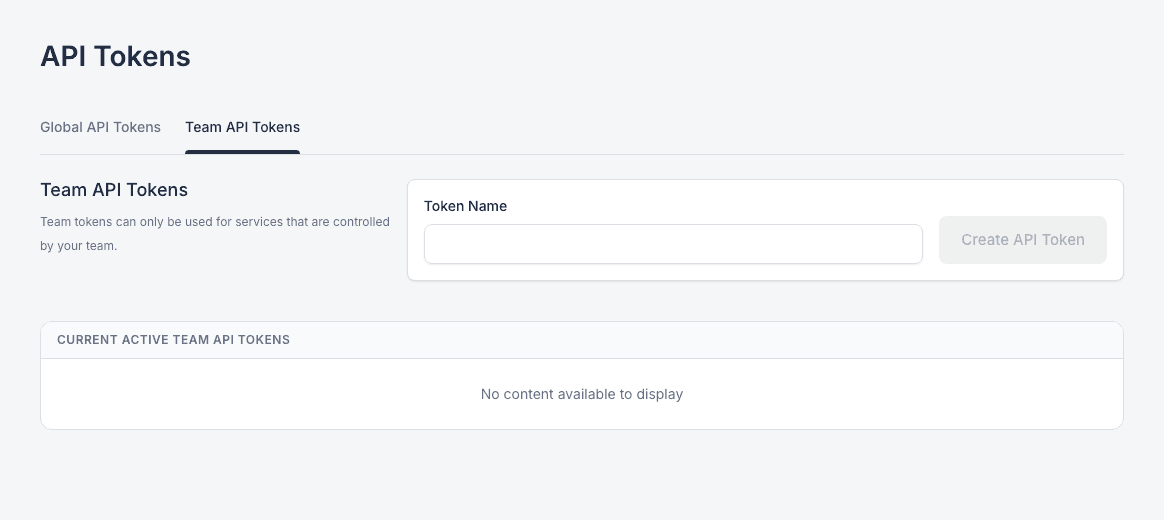Click the 'Team API Tokens' section heading
The width and height of the screenshot is (1164, 520).
[114, 189]
